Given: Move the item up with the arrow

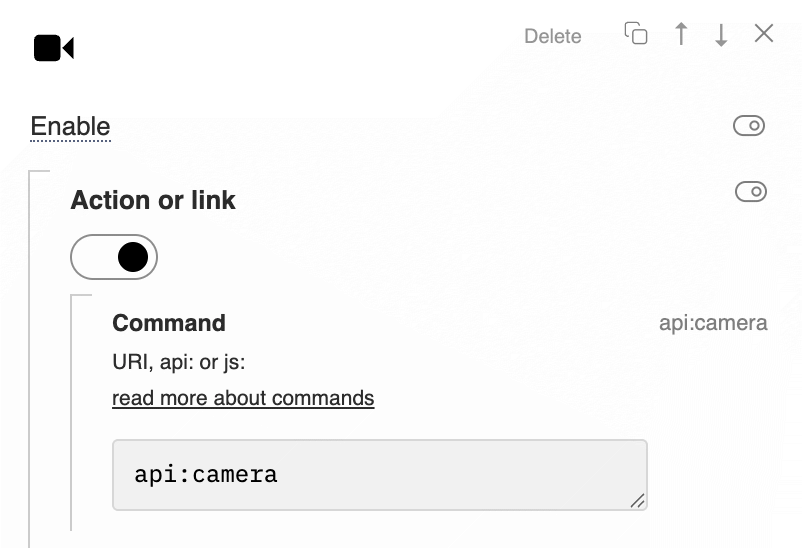Looking at the screenshot, I should pos(681,34).
